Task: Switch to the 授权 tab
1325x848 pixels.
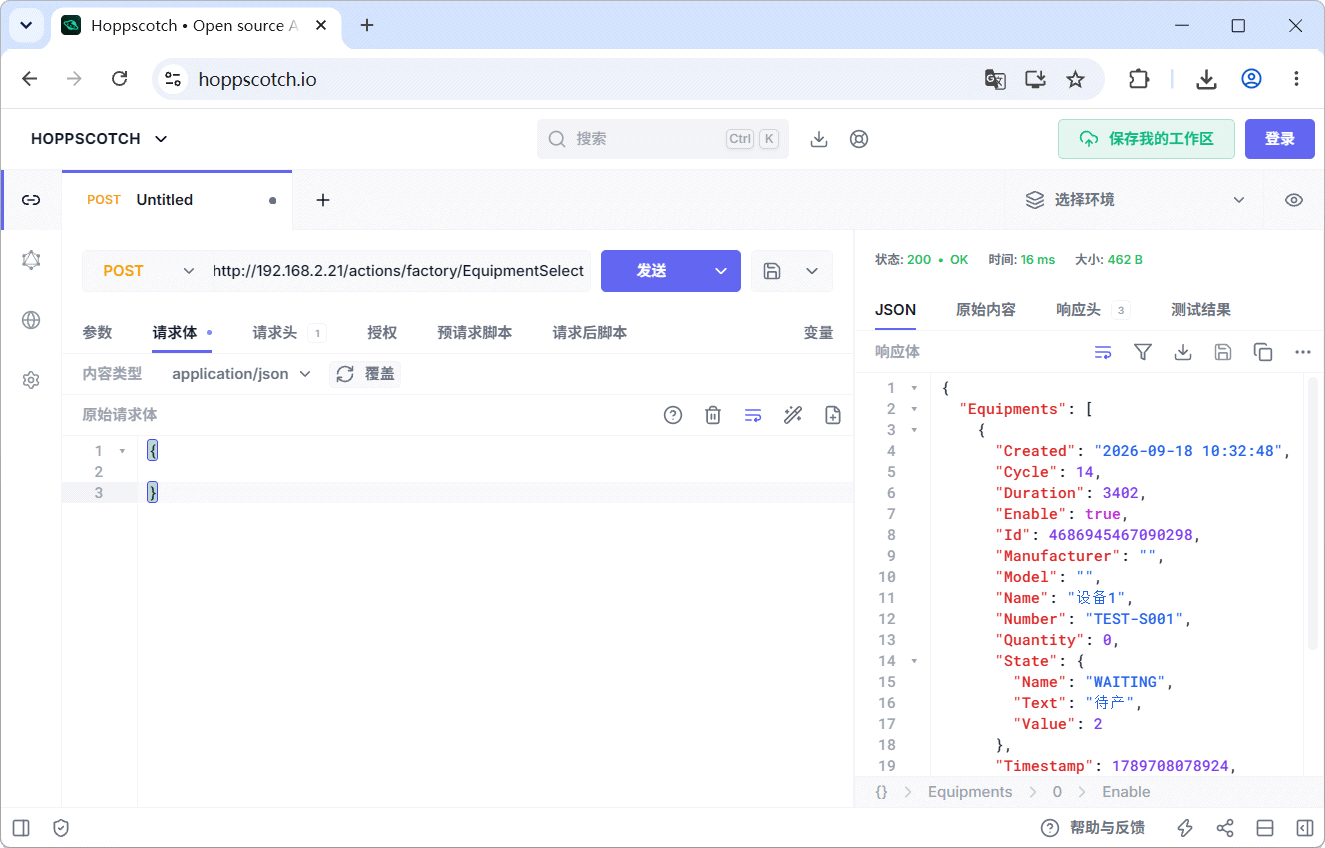Action: click(x=382, y=333)
